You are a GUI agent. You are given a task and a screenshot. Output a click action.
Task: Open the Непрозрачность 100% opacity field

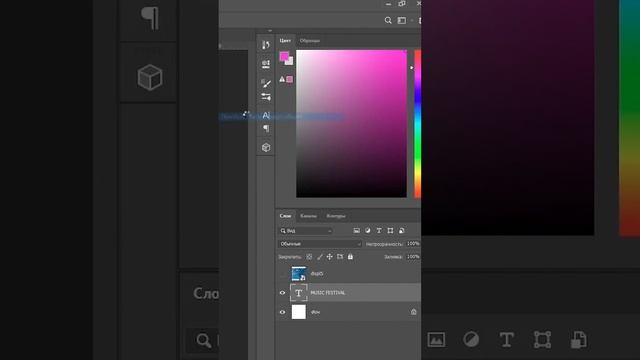point(413,244)
